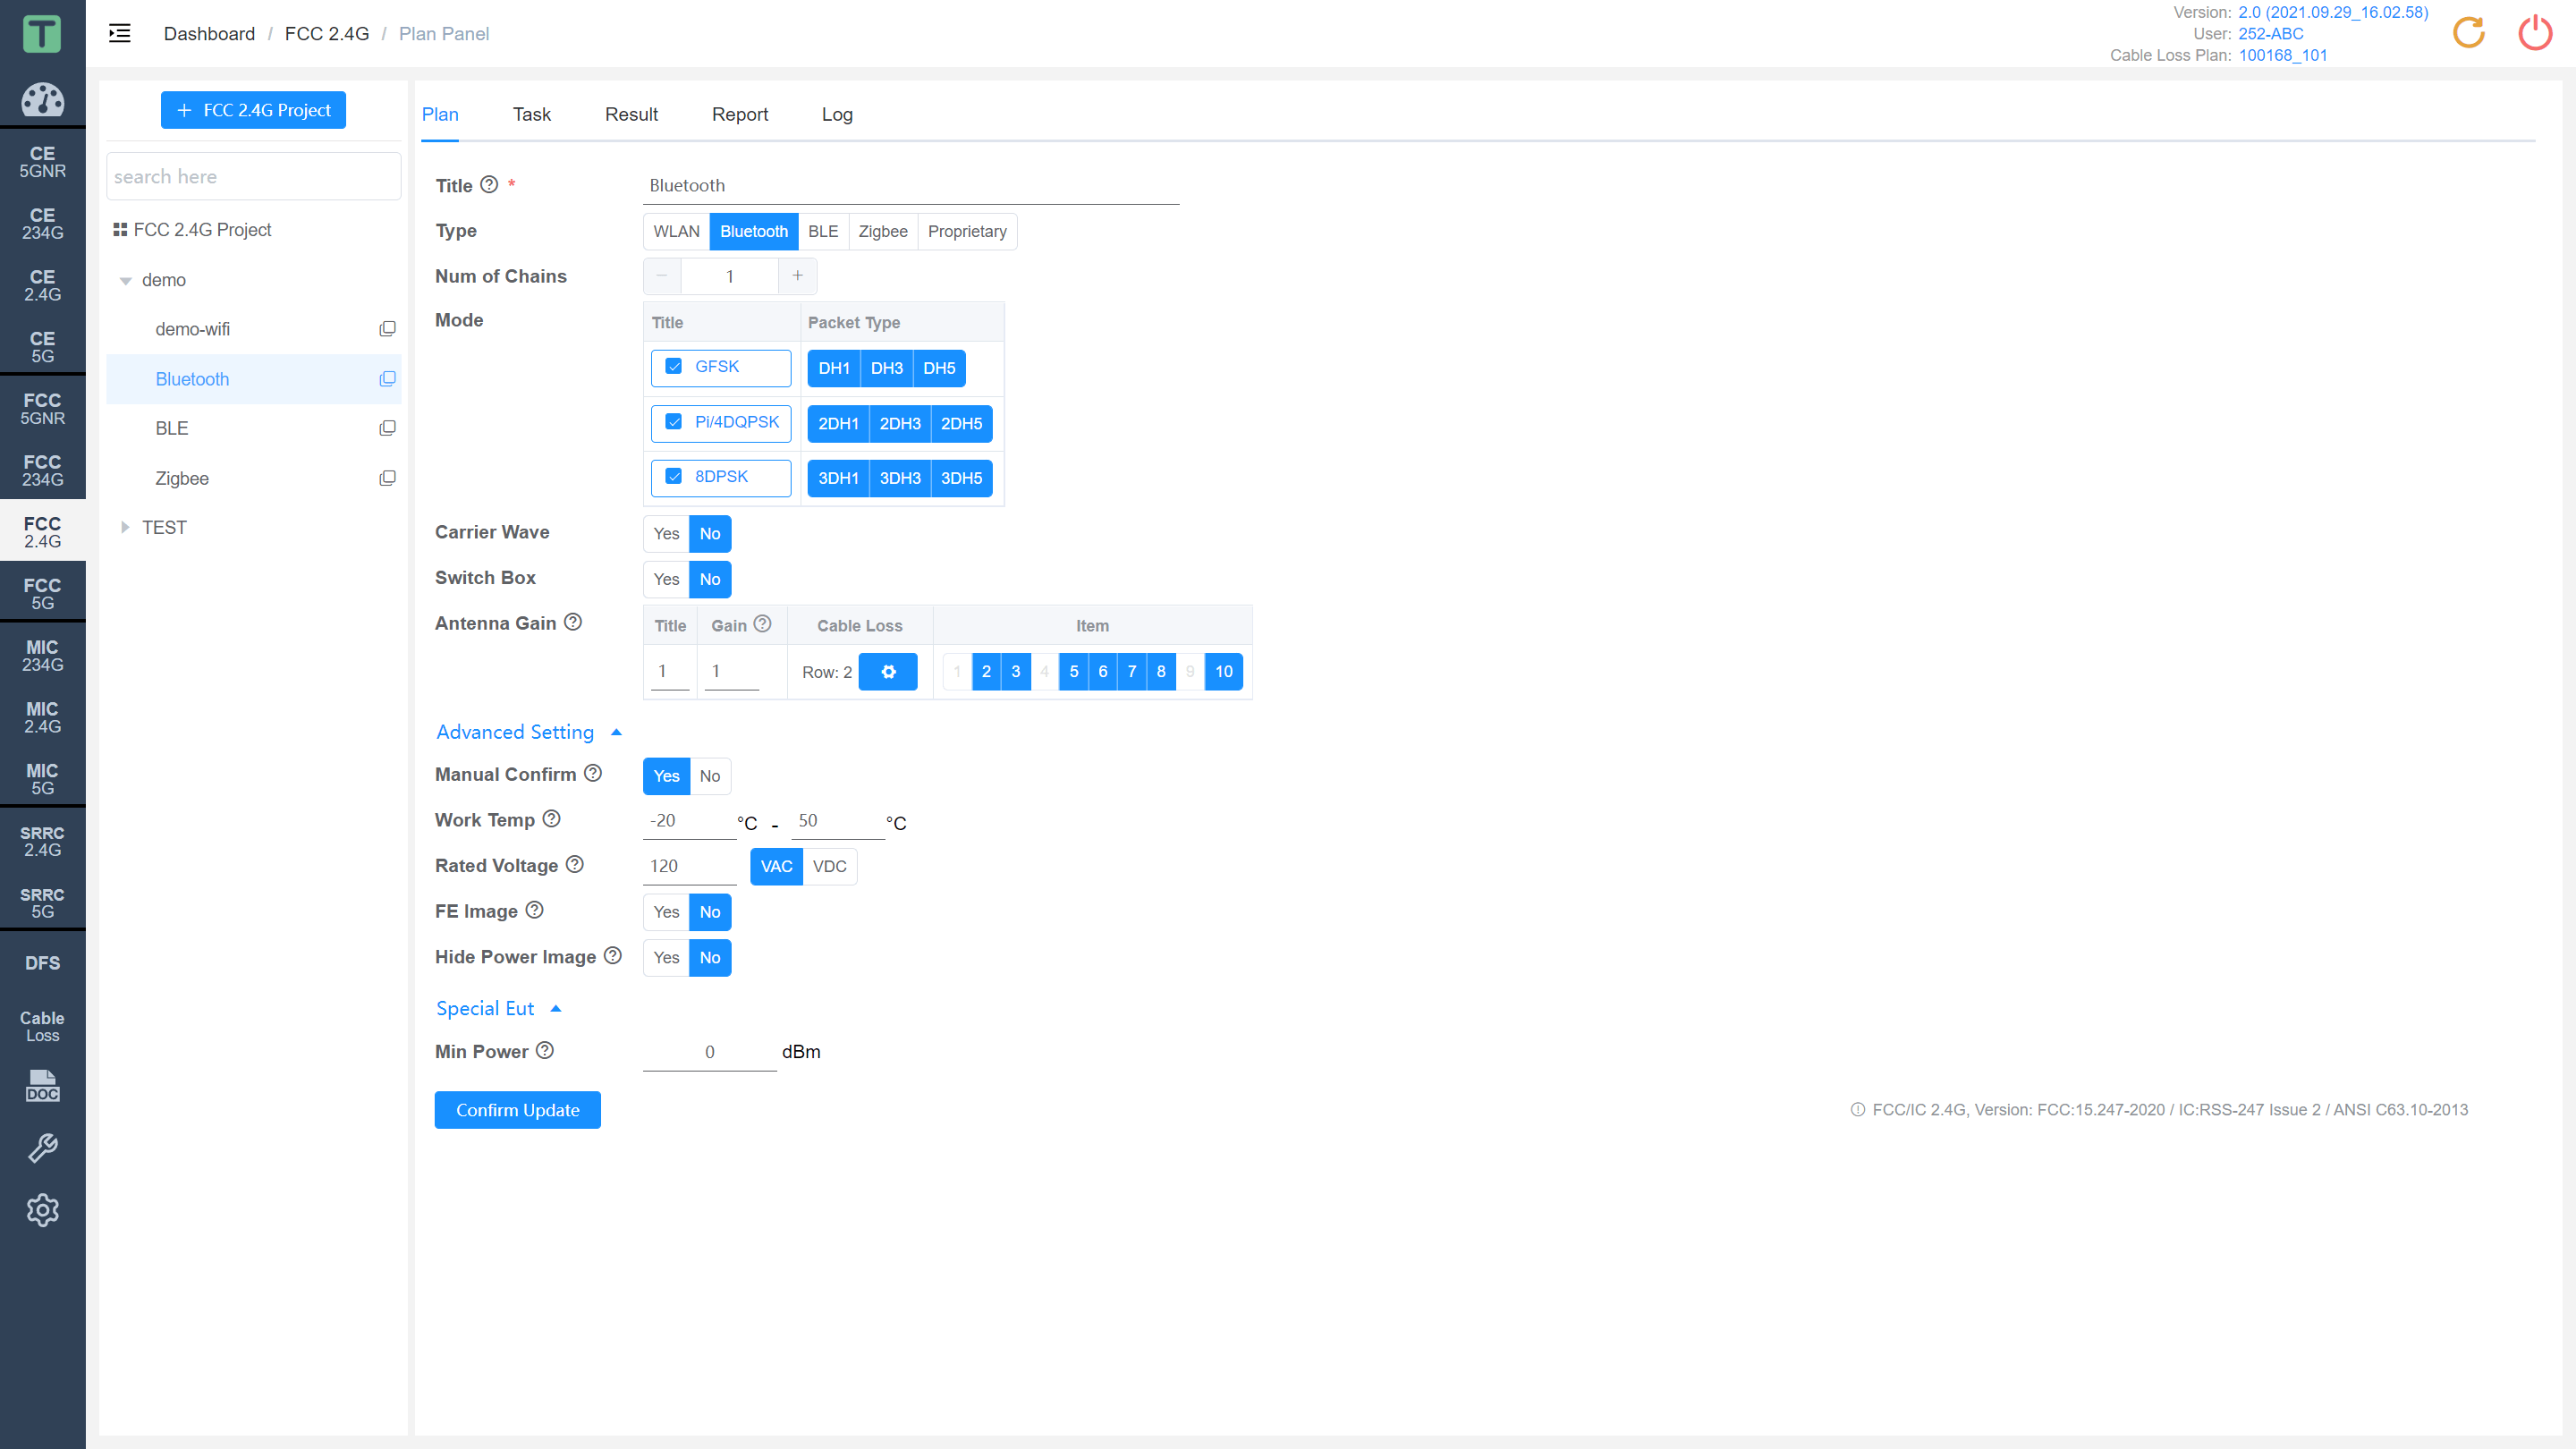Toggle the sidebar collapse hamburger icon
This screenshot has height=1449, width=2576.
tap(120, 33)
